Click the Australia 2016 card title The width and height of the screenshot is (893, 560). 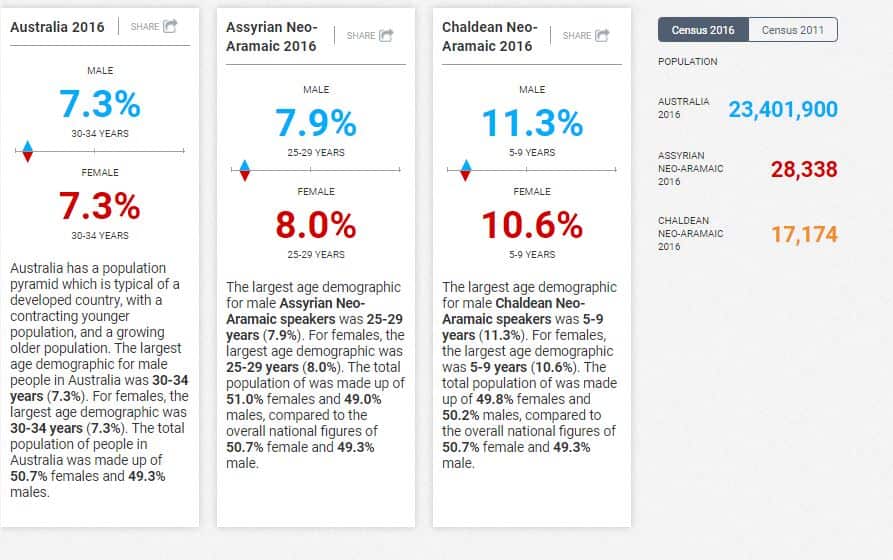(57, 27)
